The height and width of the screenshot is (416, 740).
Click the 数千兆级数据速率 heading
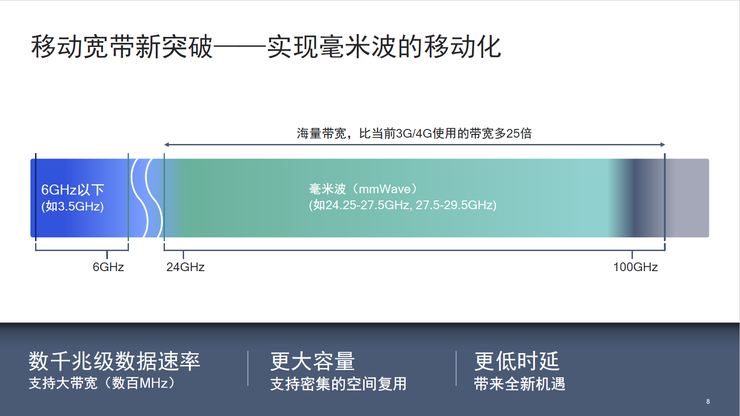pos(114,361)
